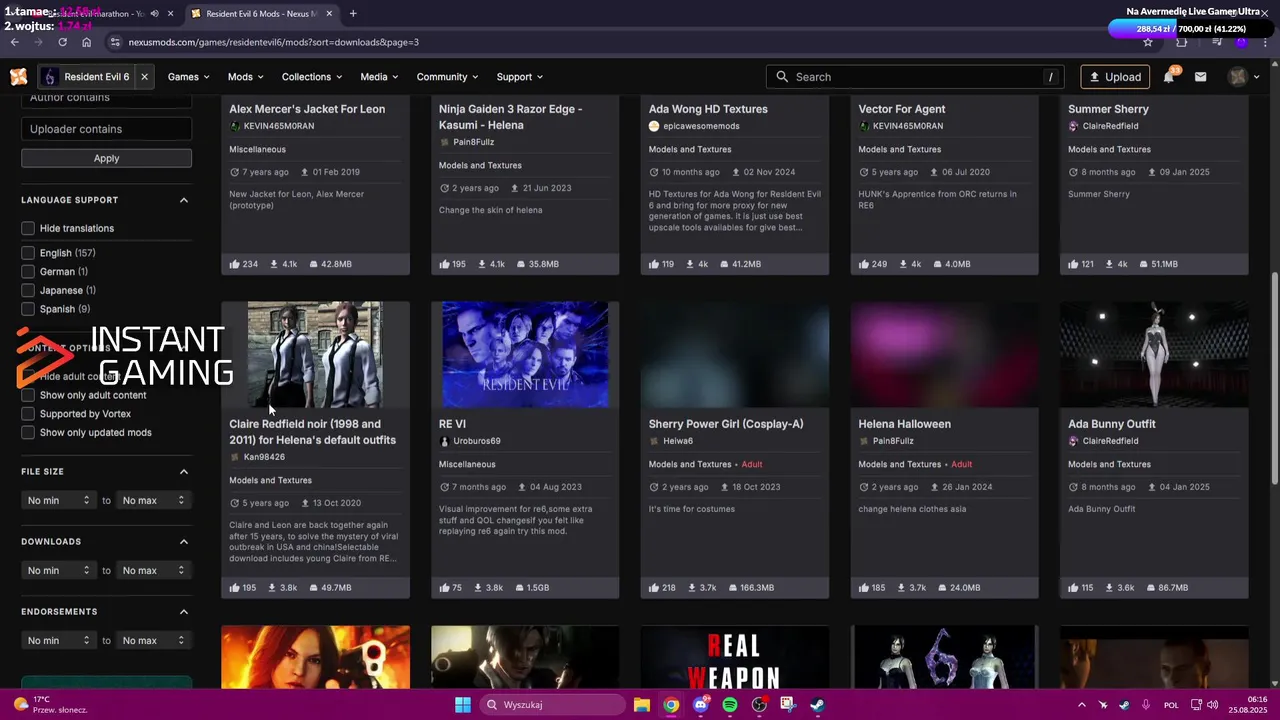The width and height of the screenshot is (1280, 720).
Task: Open Windows Start menu
Action: 462,705
